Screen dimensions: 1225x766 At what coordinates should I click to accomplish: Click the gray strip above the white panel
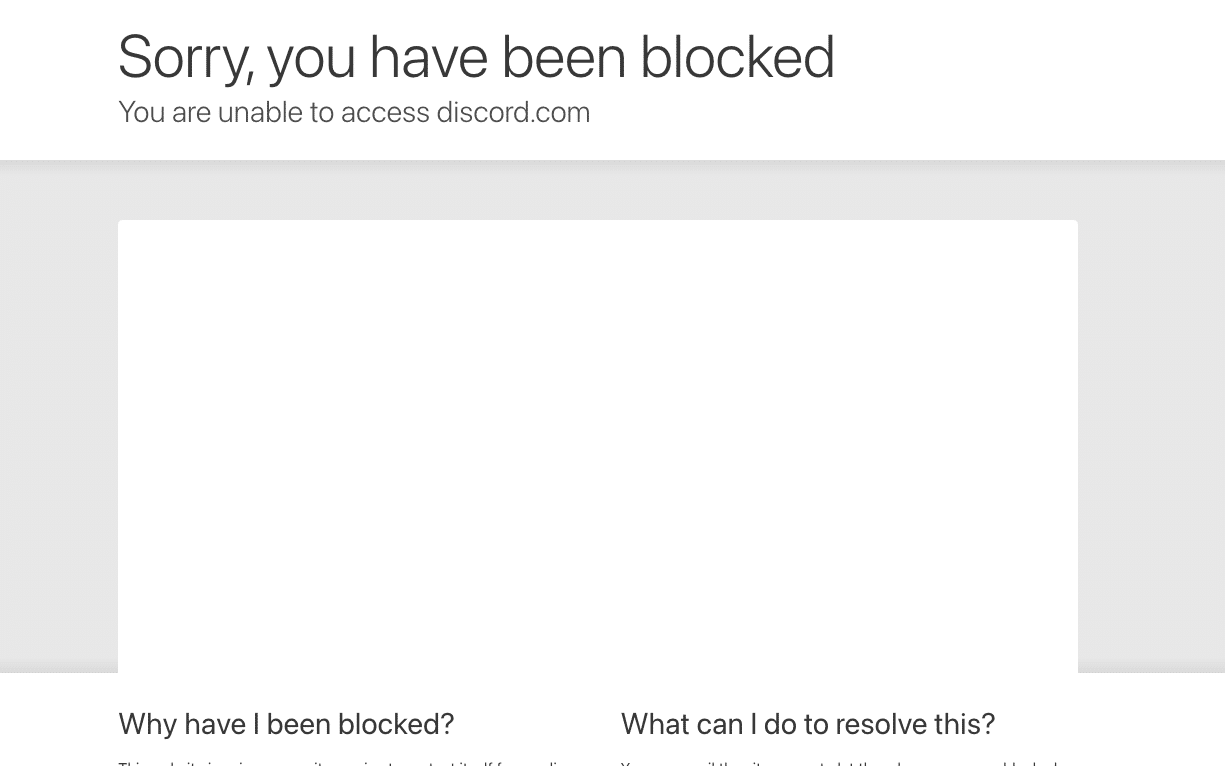(598, 192)
